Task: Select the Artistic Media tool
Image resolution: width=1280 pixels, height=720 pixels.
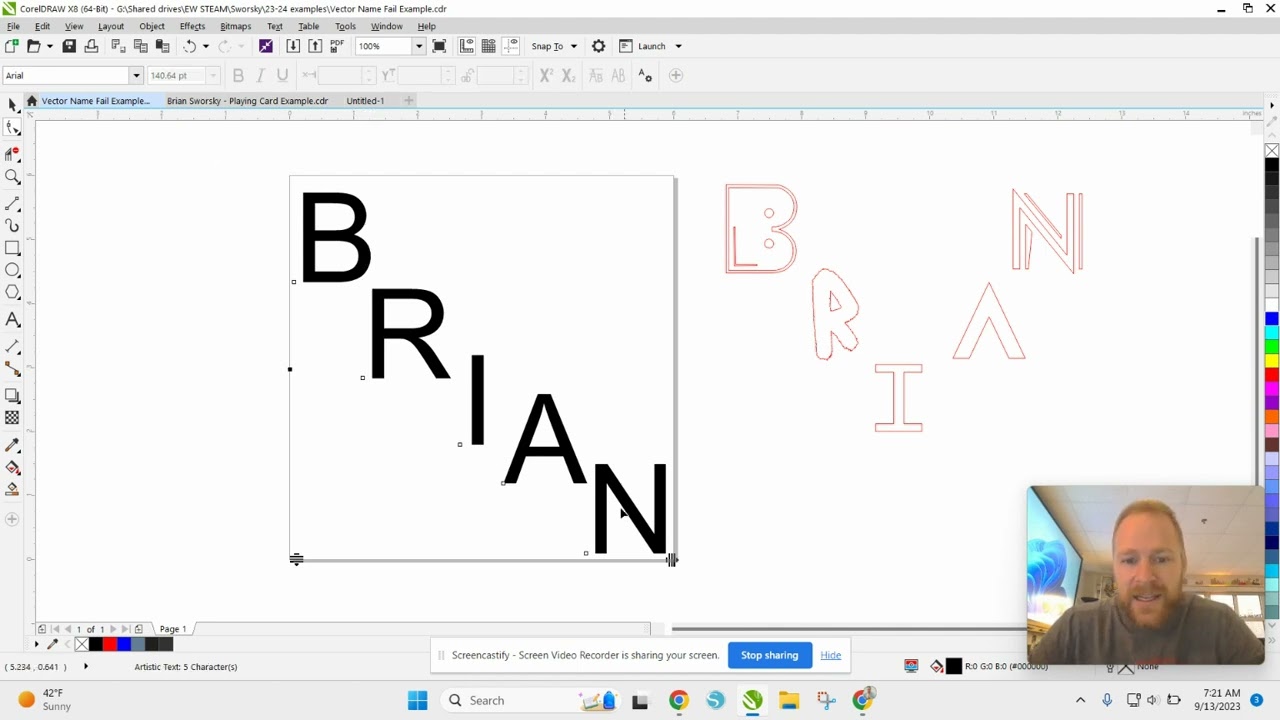Action: click(12, 226)
